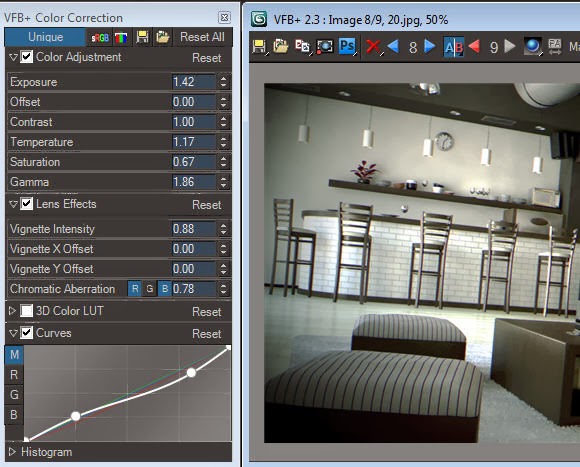Toggle the Curves checkbox
This screenshot has width=580, height=467.
click(26, 333)
